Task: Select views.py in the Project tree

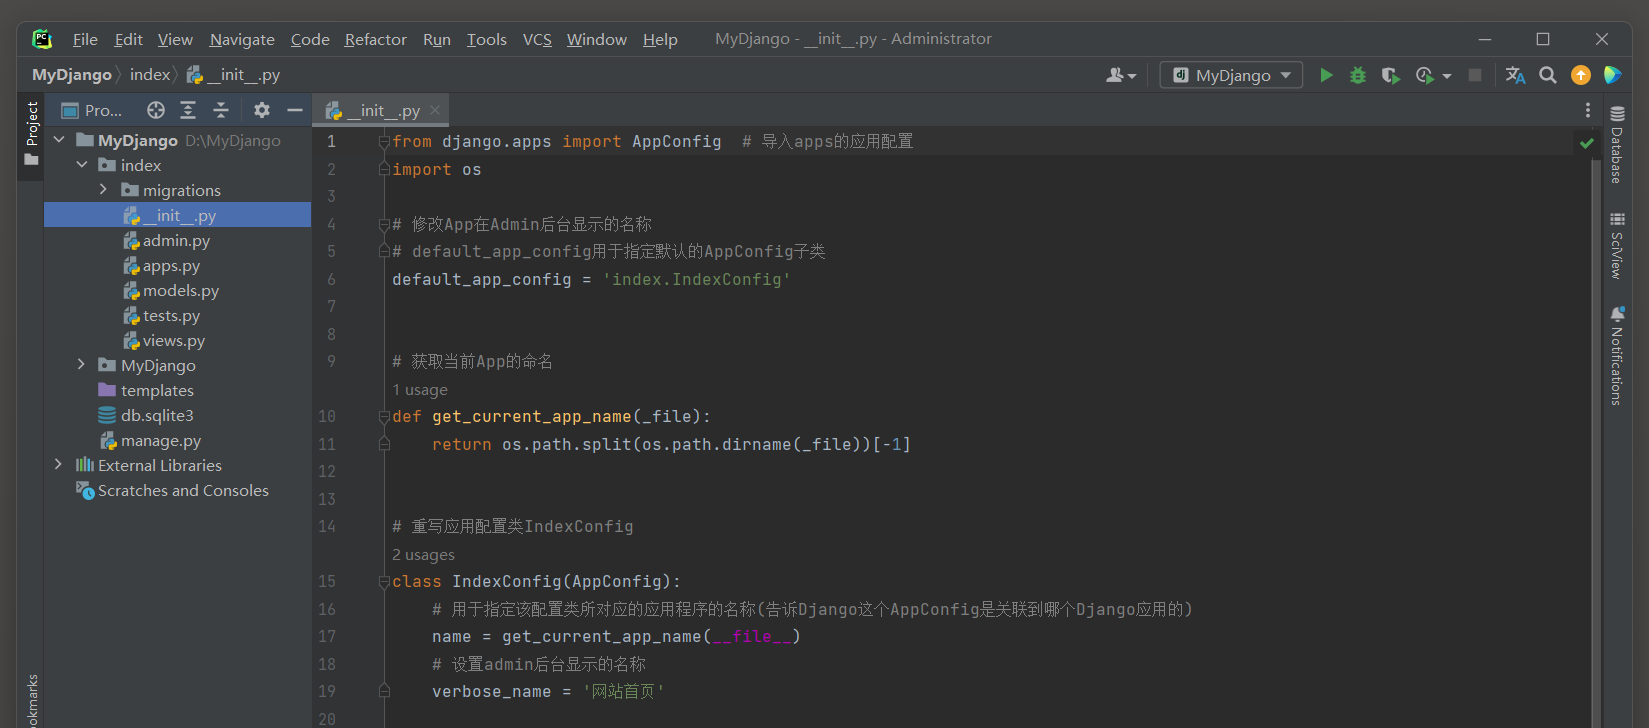Action: coord(173,341)
